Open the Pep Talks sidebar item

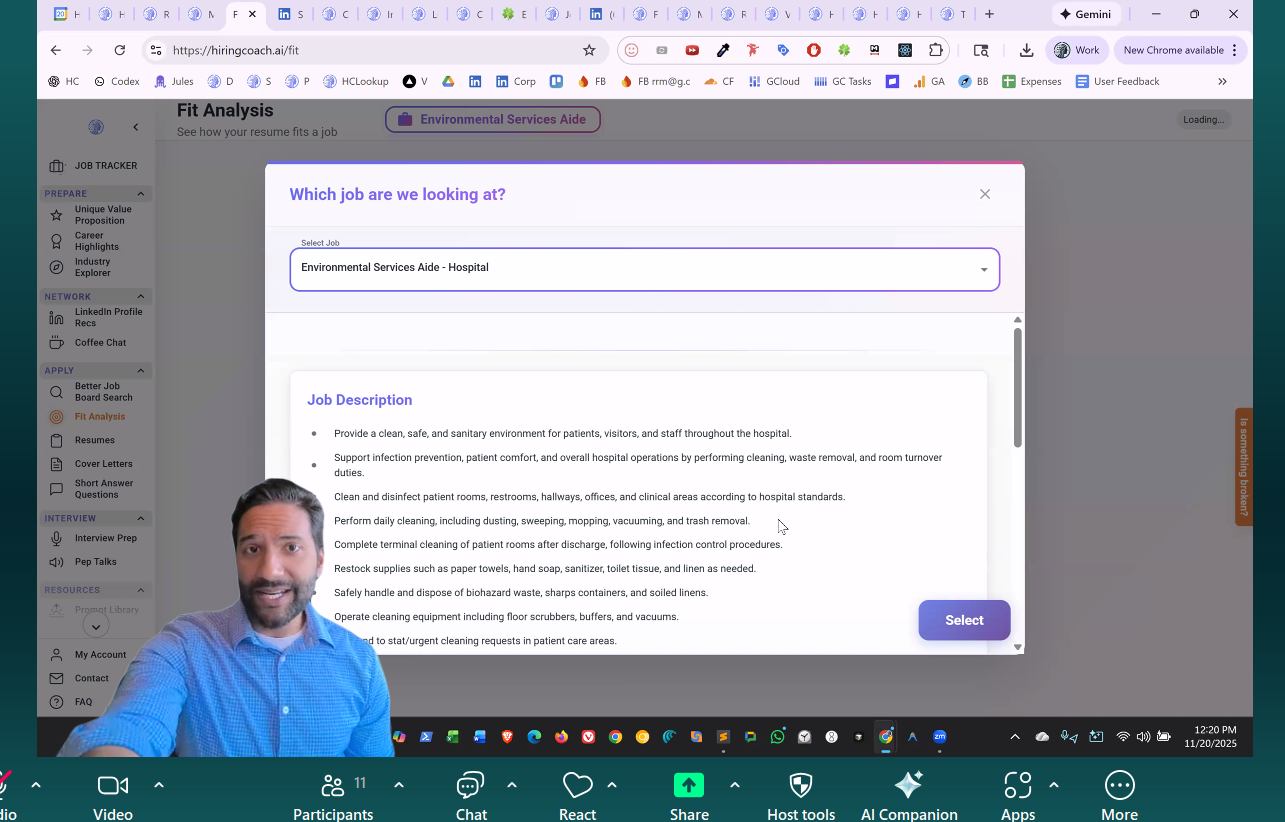pos(95,562)
